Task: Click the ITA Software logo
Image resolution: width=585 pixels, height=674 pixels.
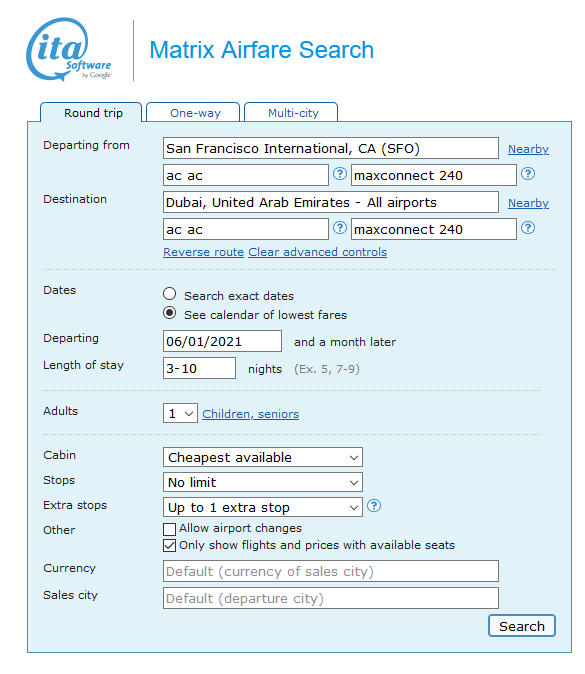Action: [x=69, y=49]
